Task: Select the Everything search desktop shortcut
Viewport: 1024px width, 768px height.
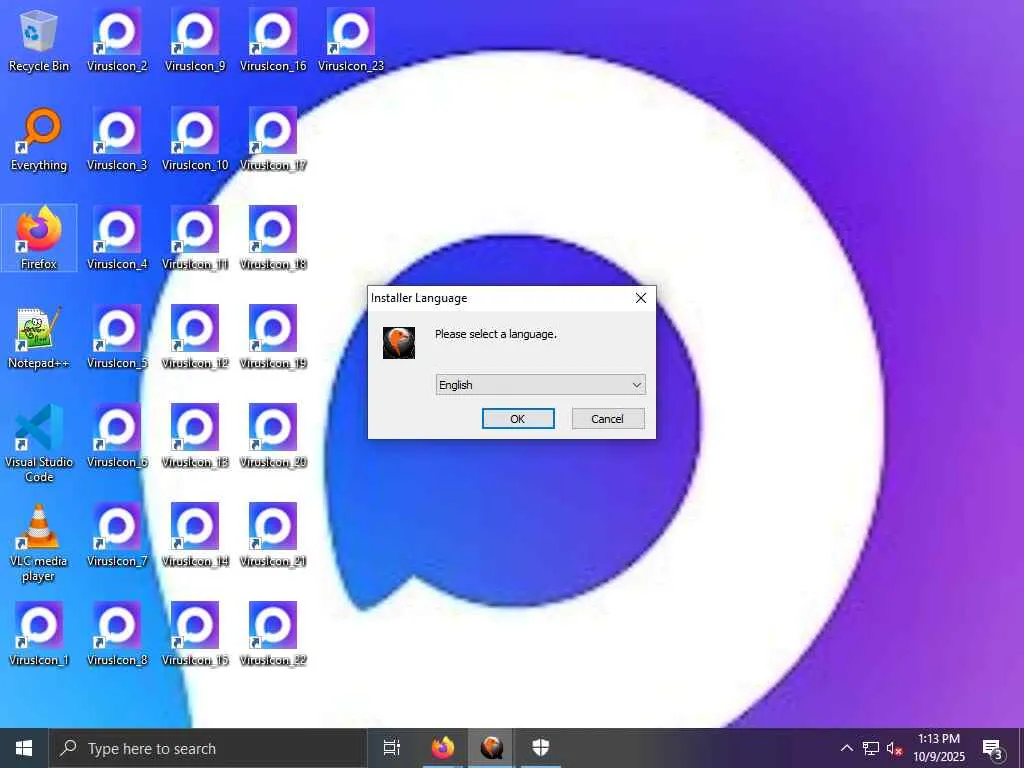Action: [39, 140]
